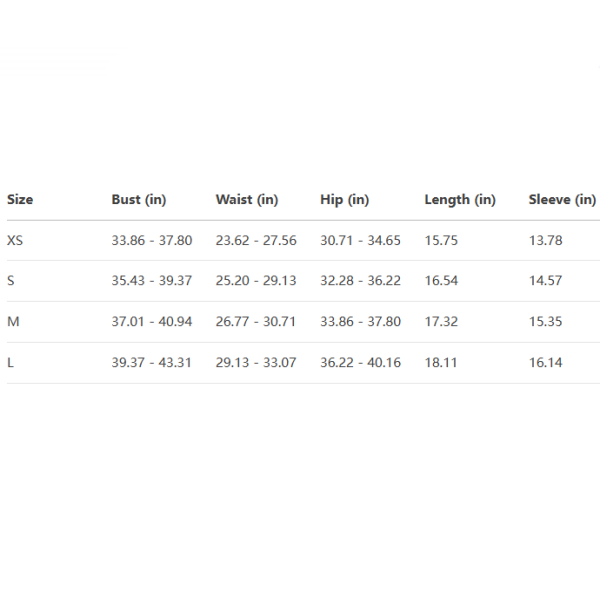Click the Sleeve (in) column header

coord(562,200)
